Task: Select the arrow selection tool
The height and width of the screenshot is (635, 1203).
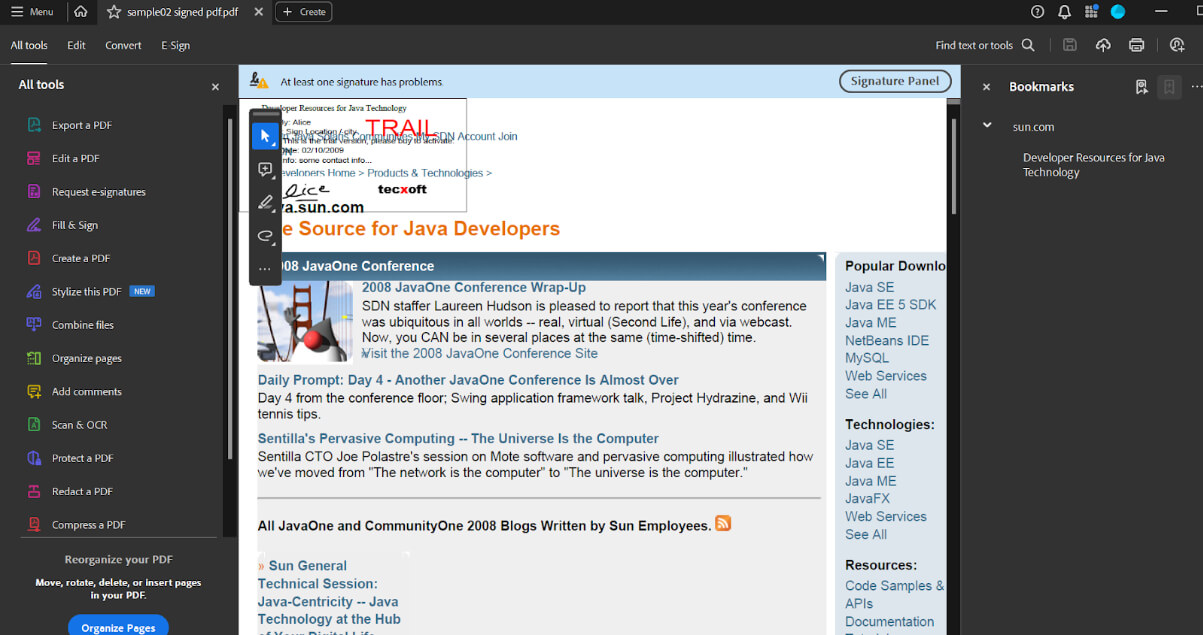Action: point(265,134)
